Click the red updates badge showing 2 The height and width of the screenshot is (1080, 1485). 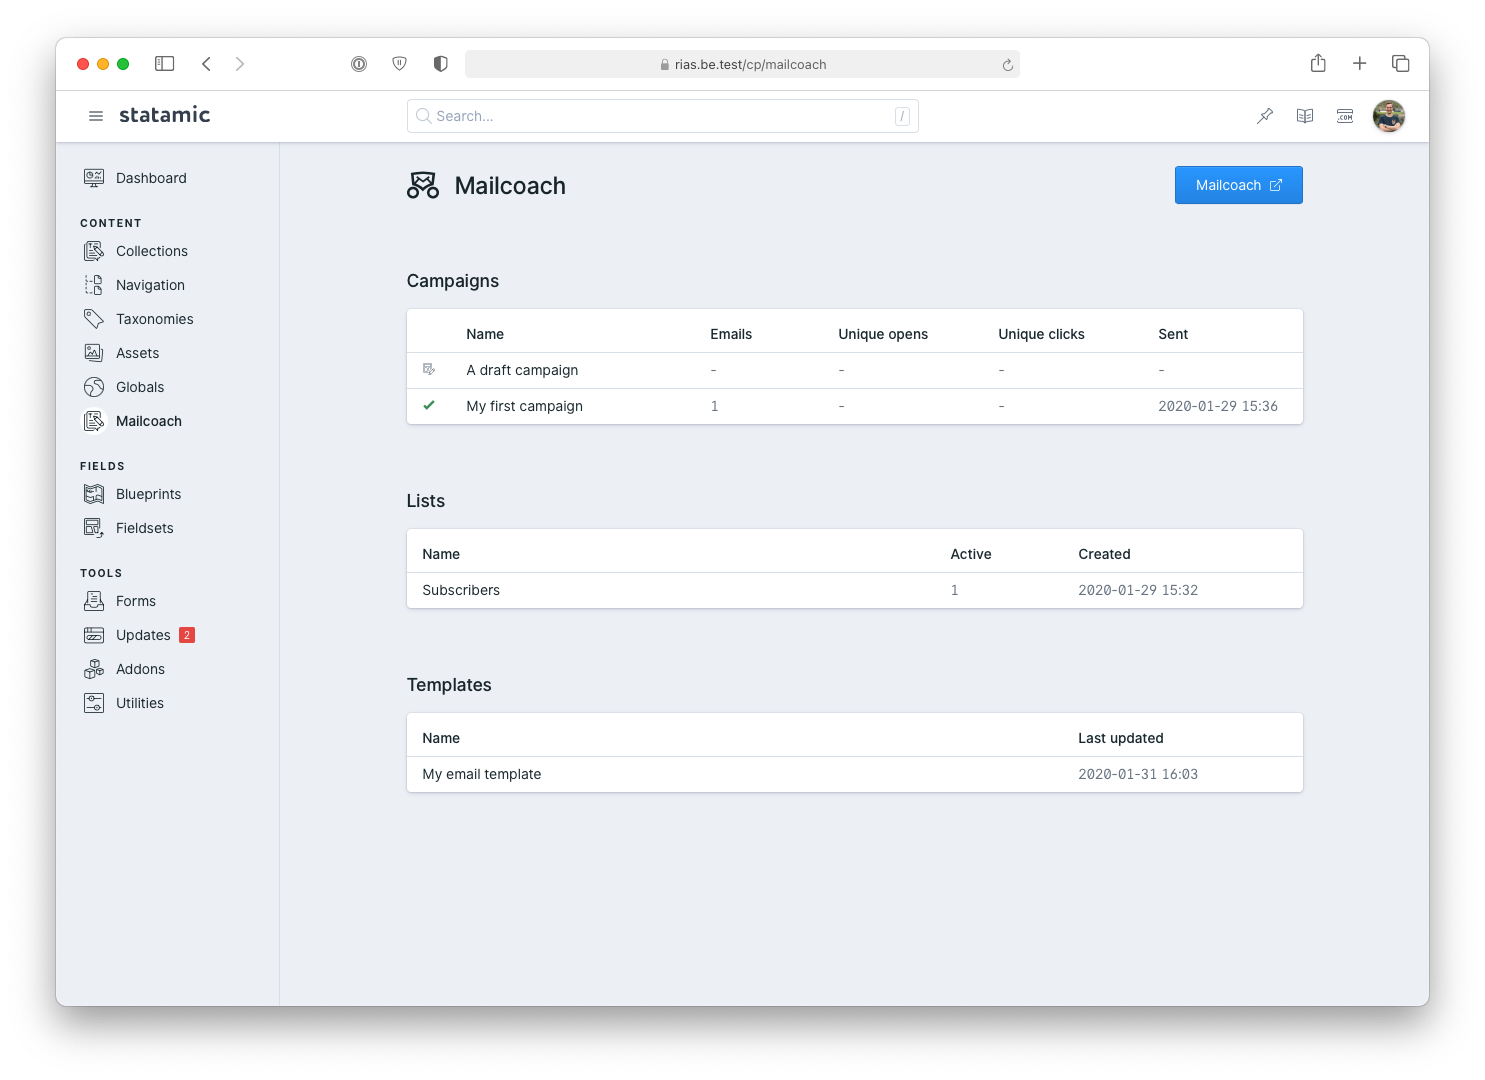click(x=187, y=635)
